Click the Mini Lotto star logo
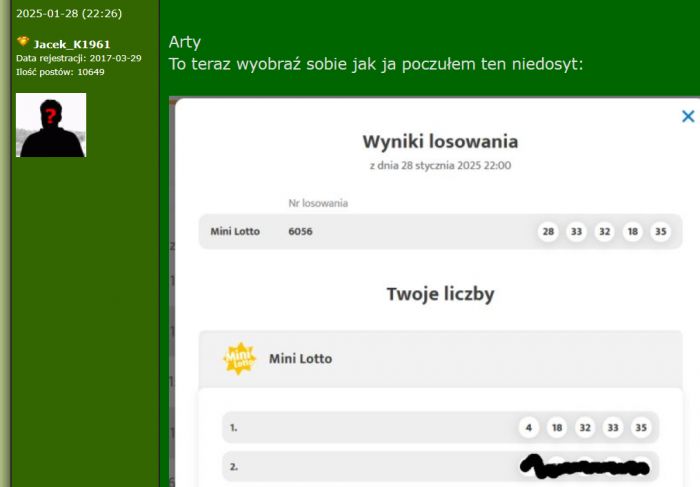The width and height of the screenshot is (700, 487). 240,358
